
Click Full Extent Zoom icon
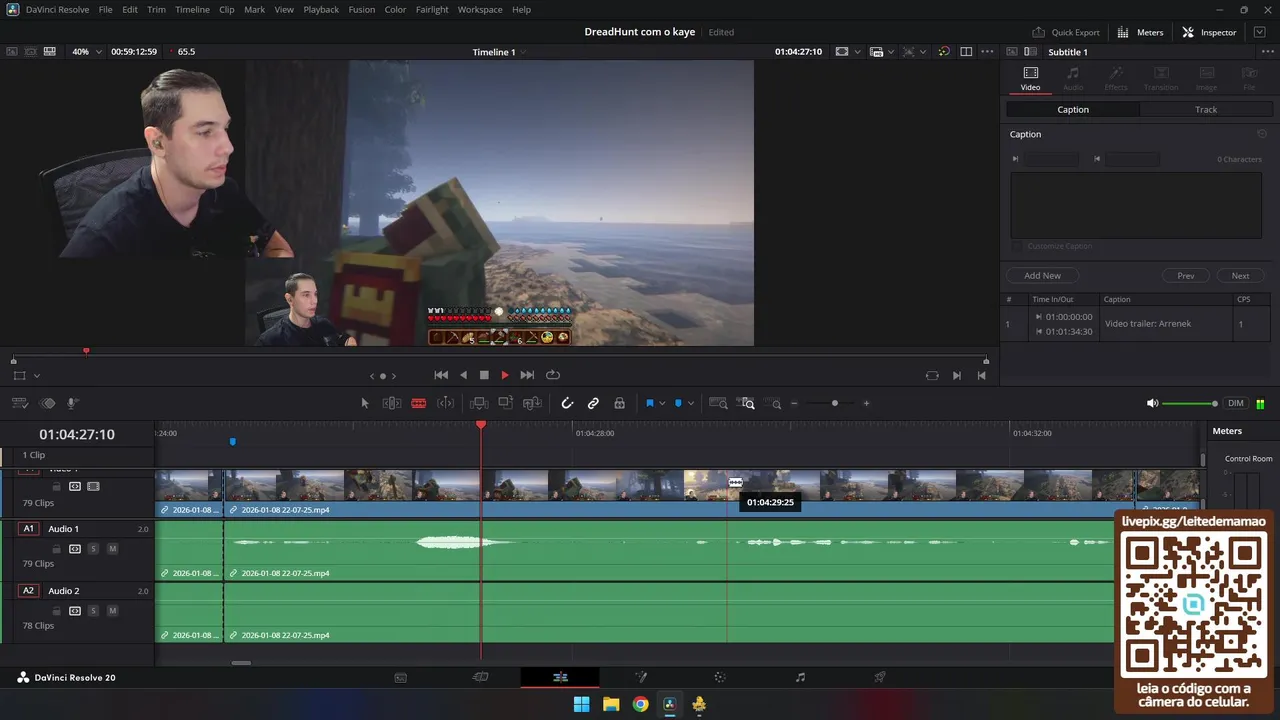[x=718, y=403]
